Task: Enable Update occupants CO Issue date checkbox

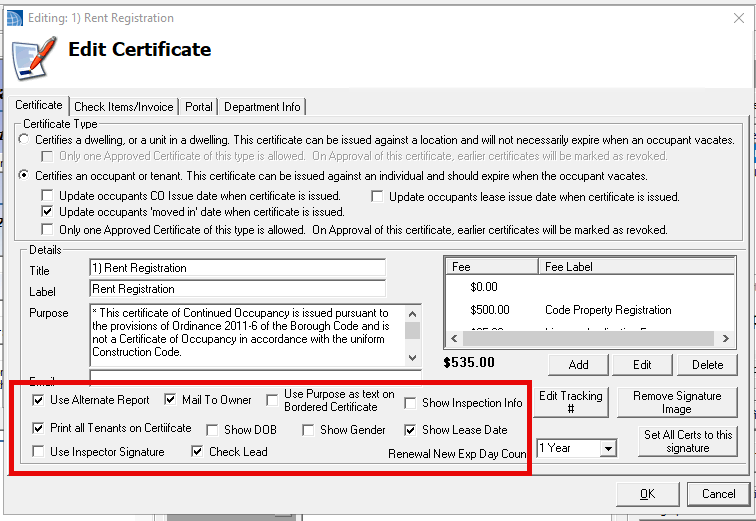Action: (47, 196)
